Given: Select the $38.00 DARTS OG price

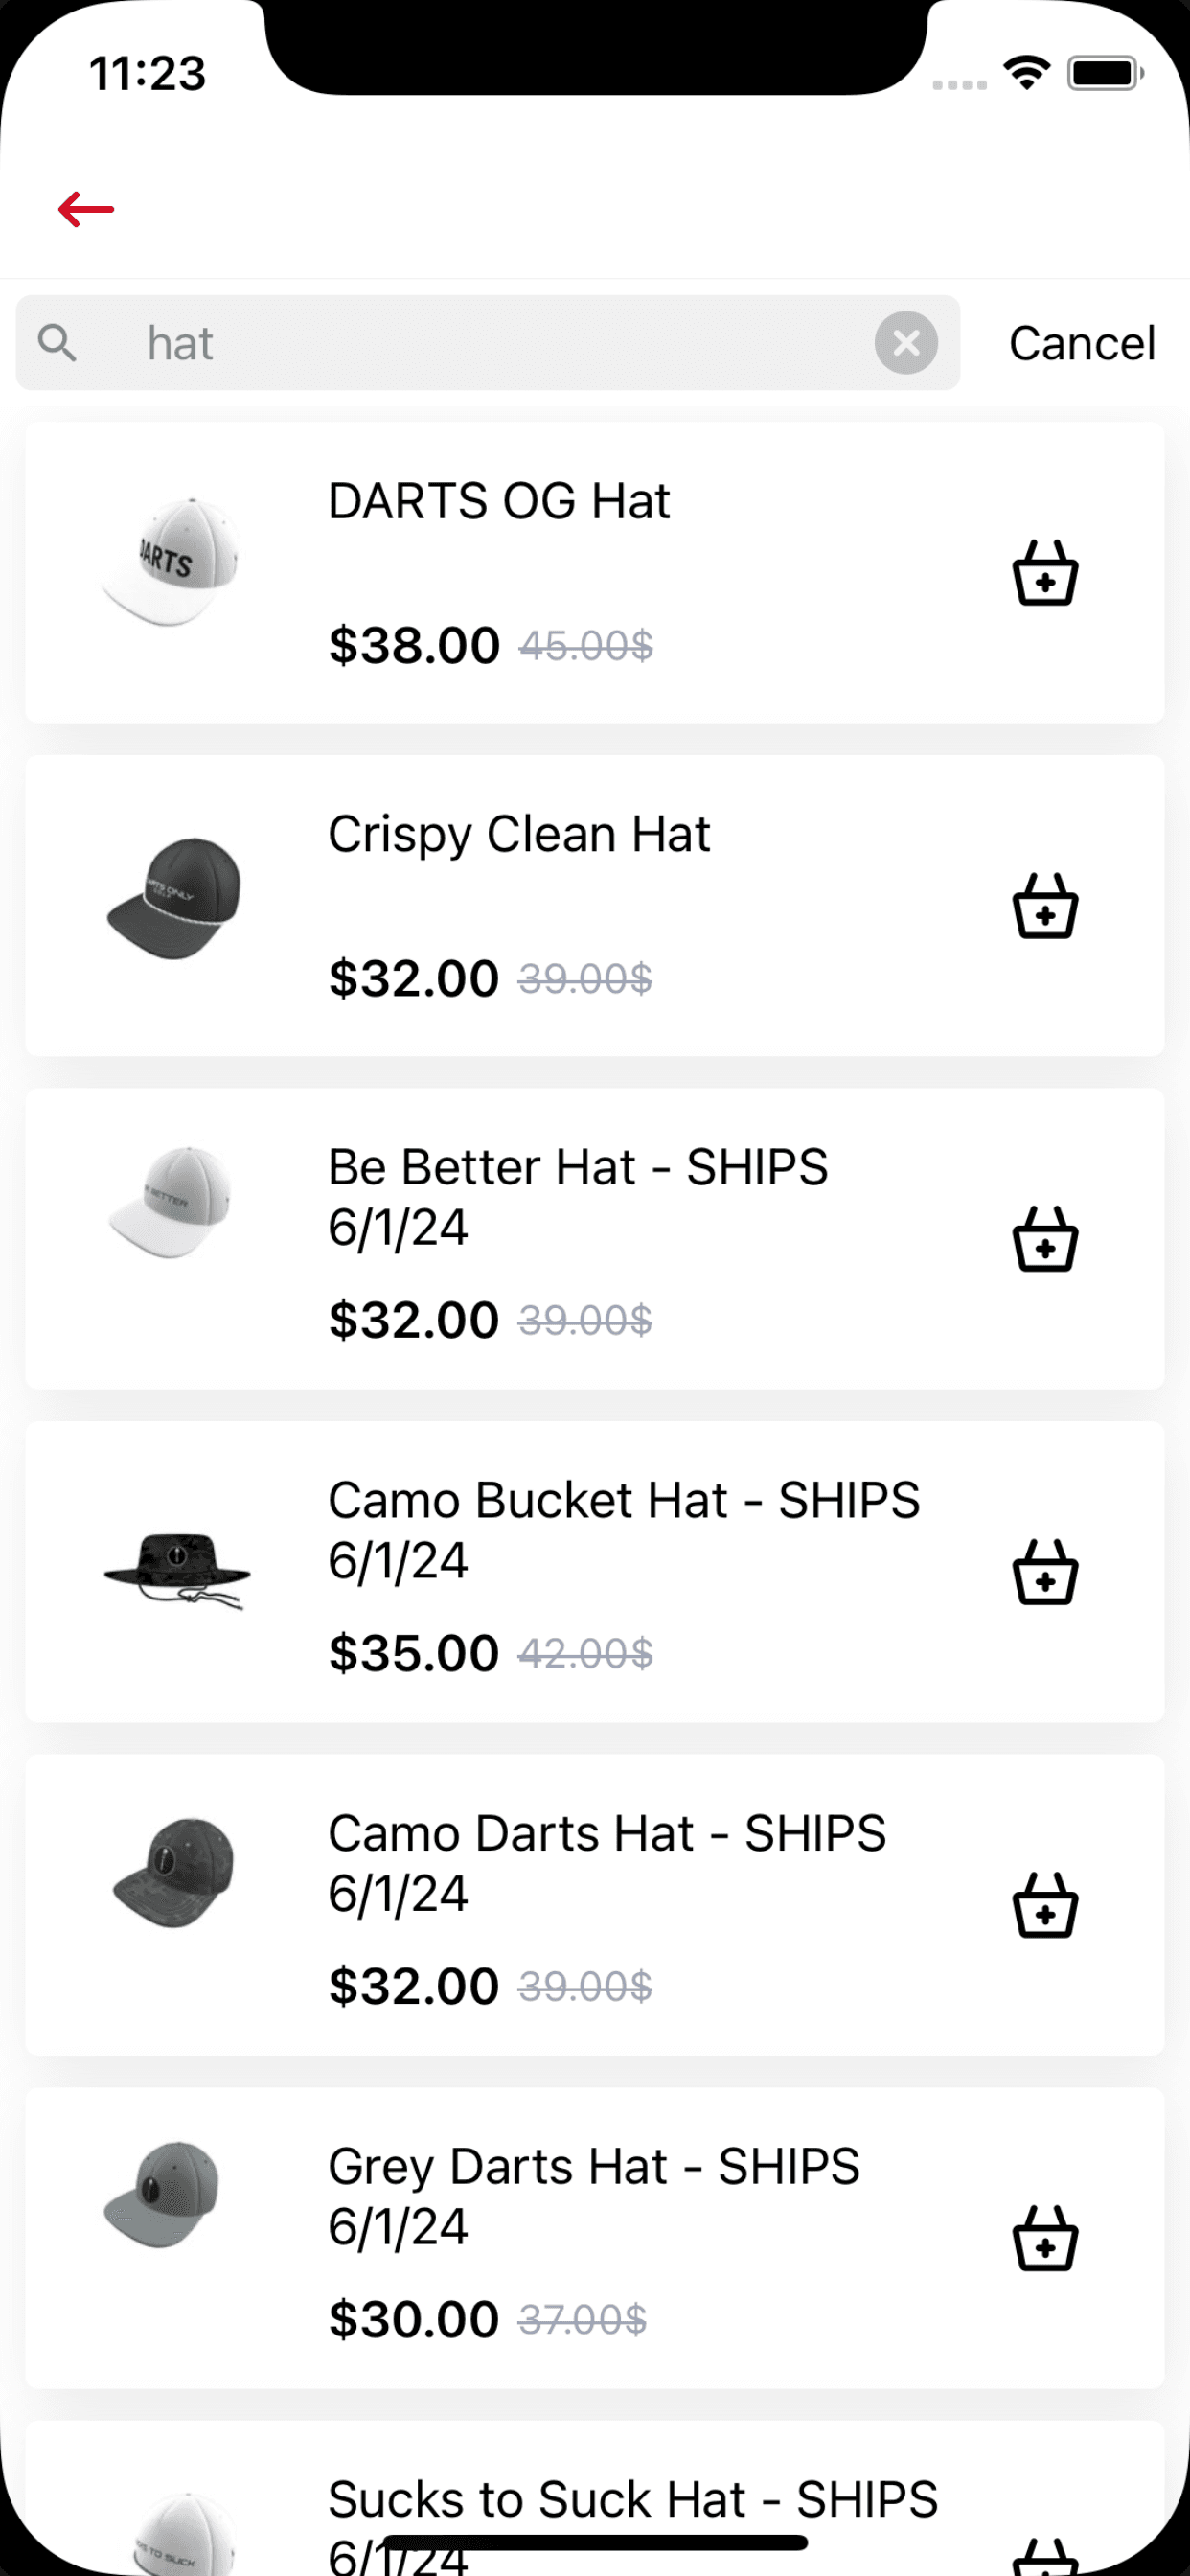Looking at the screenshot, I should click(414, 645).
